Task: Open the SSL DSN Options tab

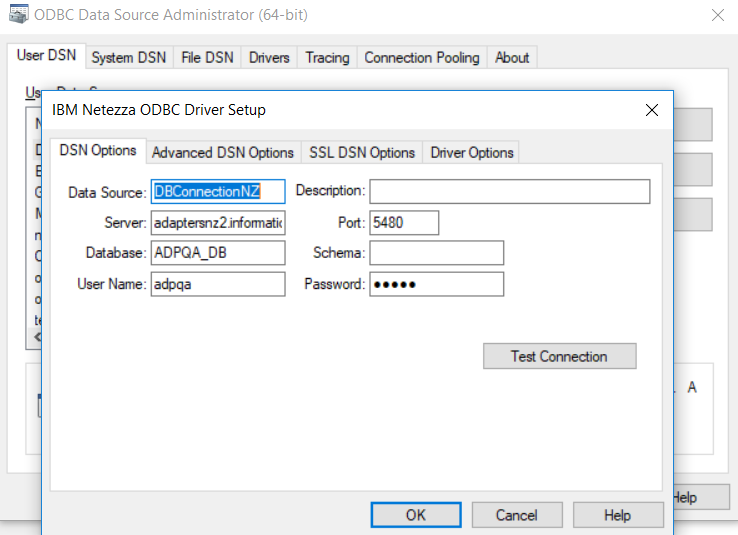Action: [x=361, y=152]
